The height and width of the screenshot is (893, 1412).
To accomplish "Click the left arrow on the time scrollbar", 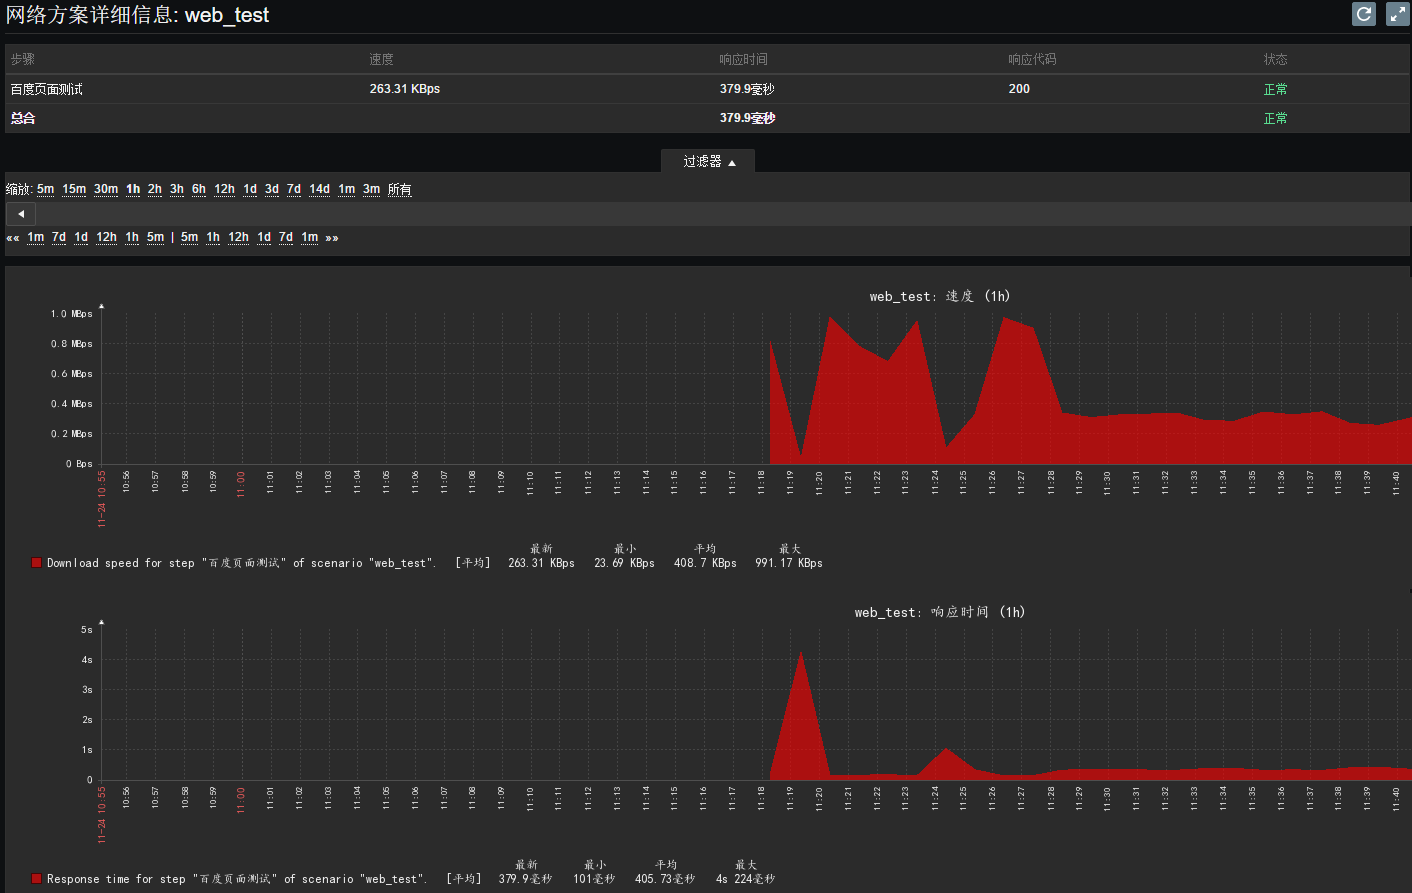I will click(21, 214).
